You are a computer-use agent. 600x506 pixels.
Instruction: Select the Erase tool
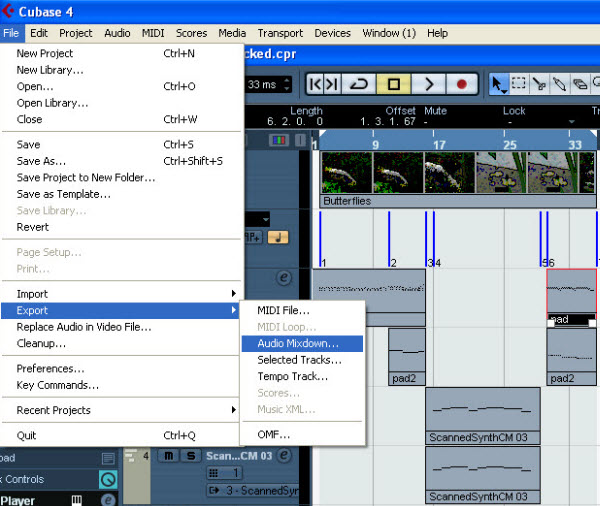coord(580,84)
